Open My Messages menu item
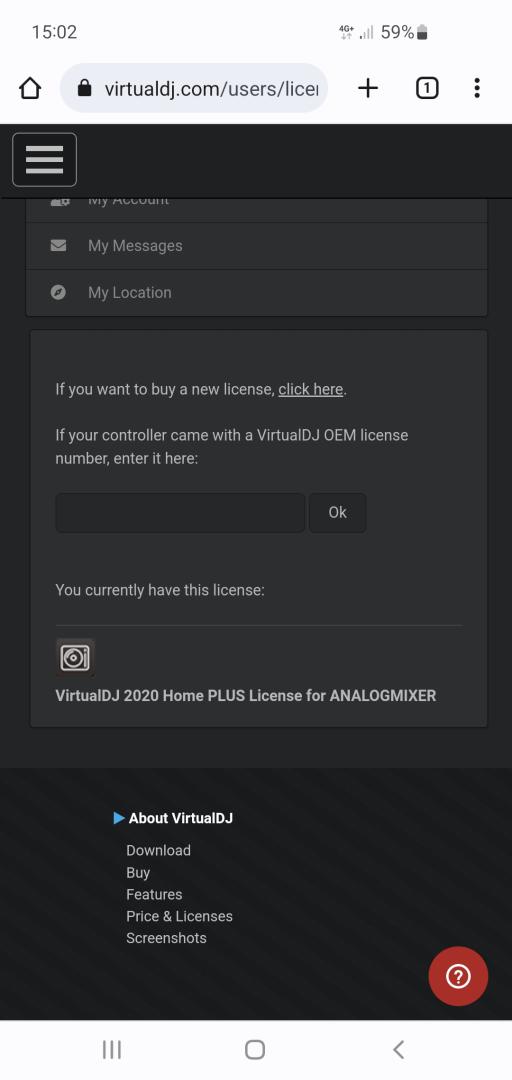This screenshot has height=1080, width=512. pos(256,246)
